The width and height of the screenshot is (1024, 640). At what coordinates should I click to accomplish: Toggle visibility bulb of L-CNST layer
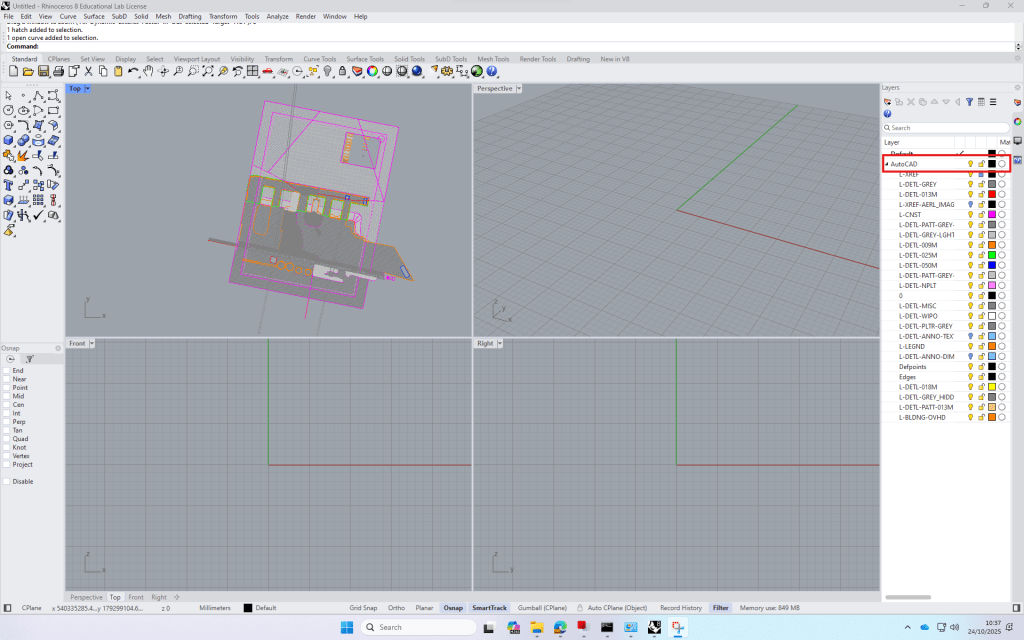(x=970, y=214)
